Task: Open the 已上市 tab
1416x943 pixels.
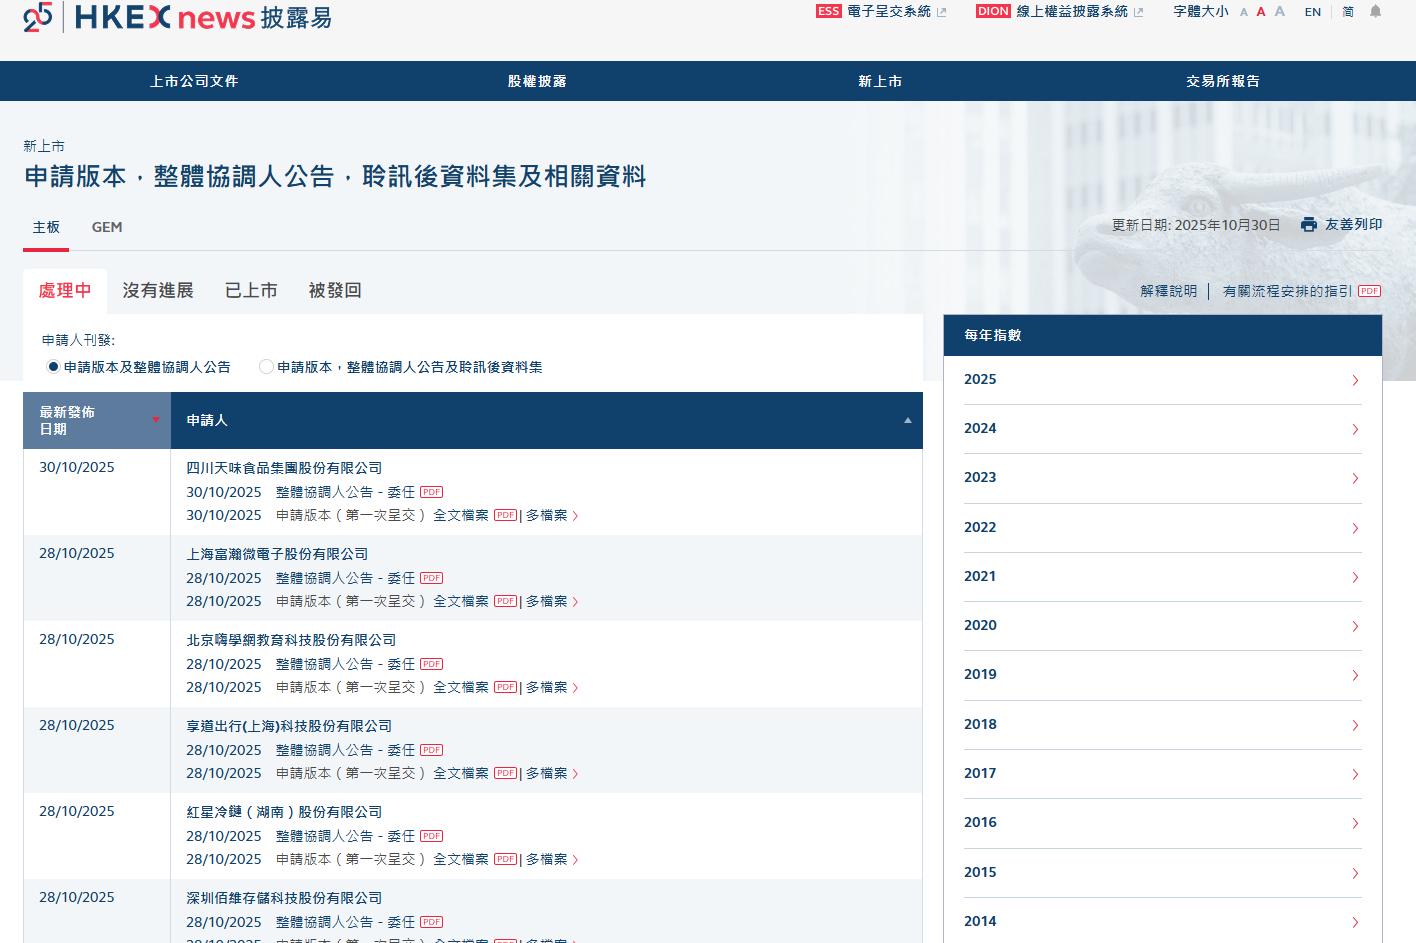Action: click(251, 290)
